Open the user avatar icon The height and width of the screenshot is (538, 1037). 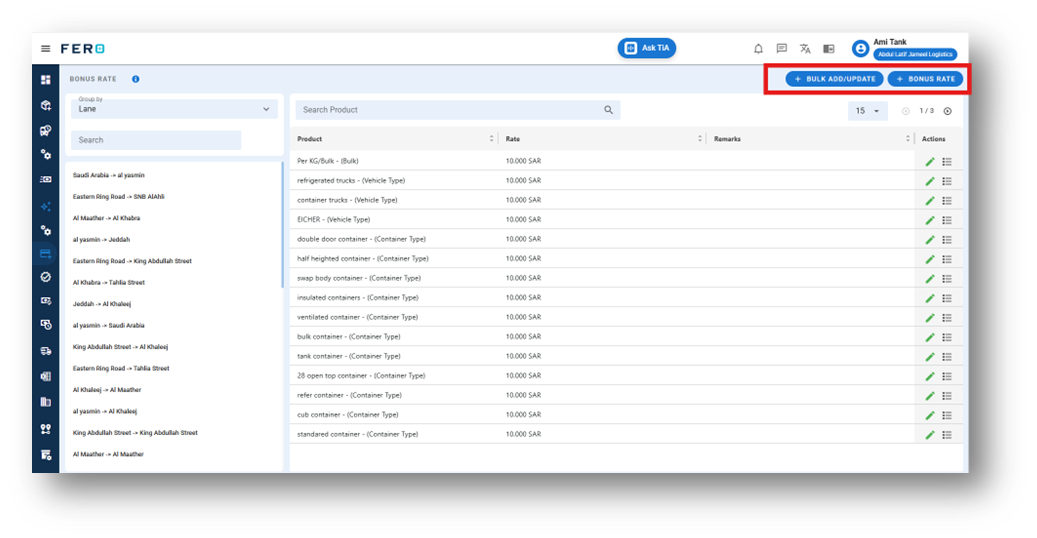coord(860,48)
